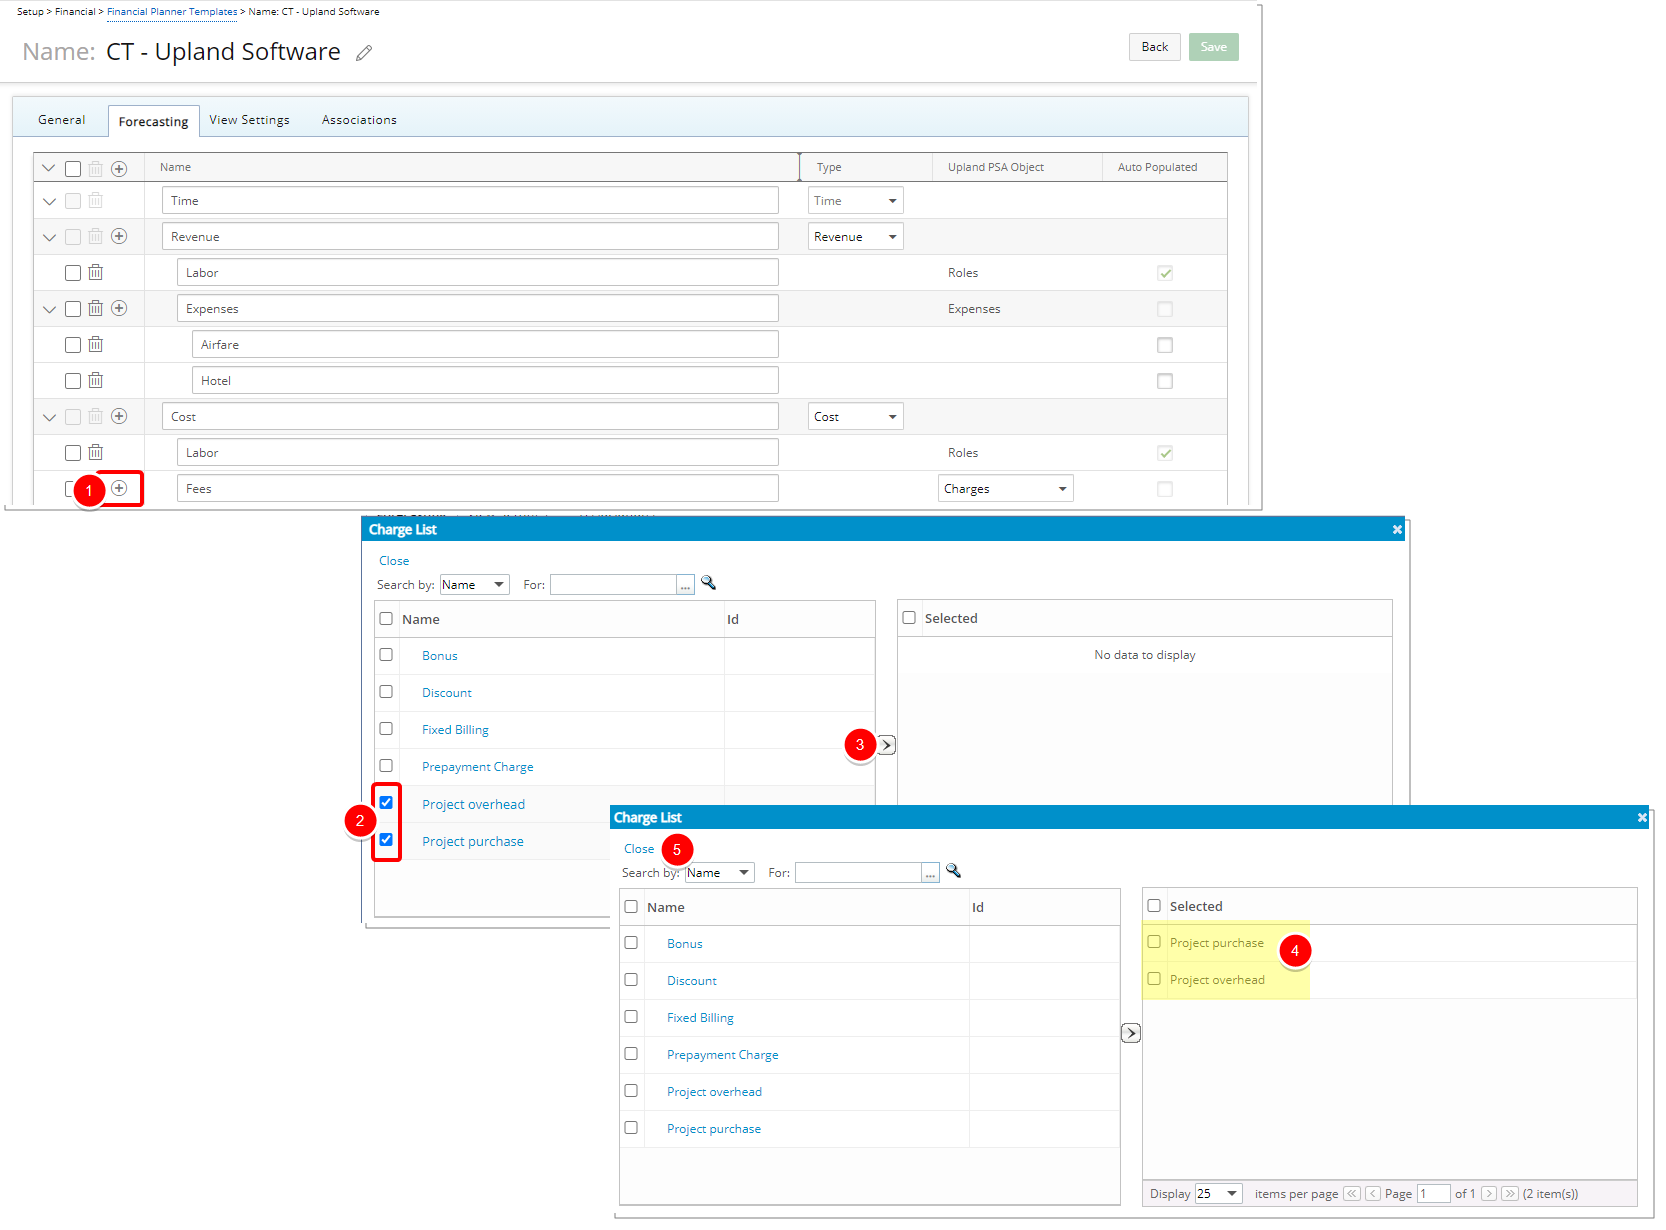Viewport: 1666px width, 1230px height.
Task: Open the Revenue type dropdown
Action: (x=855, y=236)
